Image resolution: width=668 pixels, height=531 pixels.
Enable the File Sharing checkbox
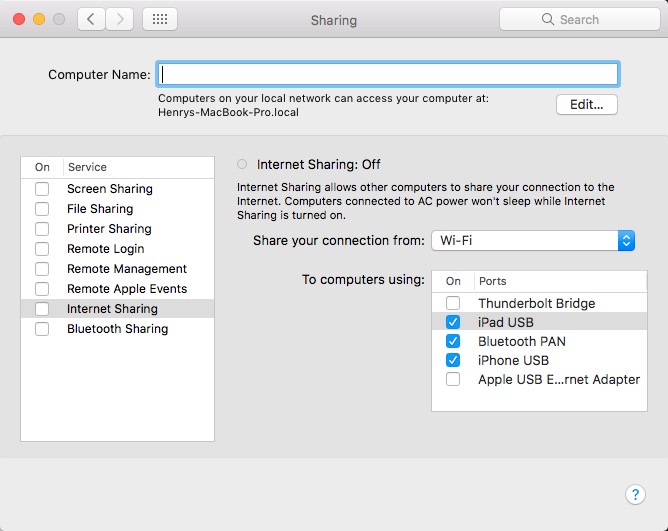click(x=42, y=209)
